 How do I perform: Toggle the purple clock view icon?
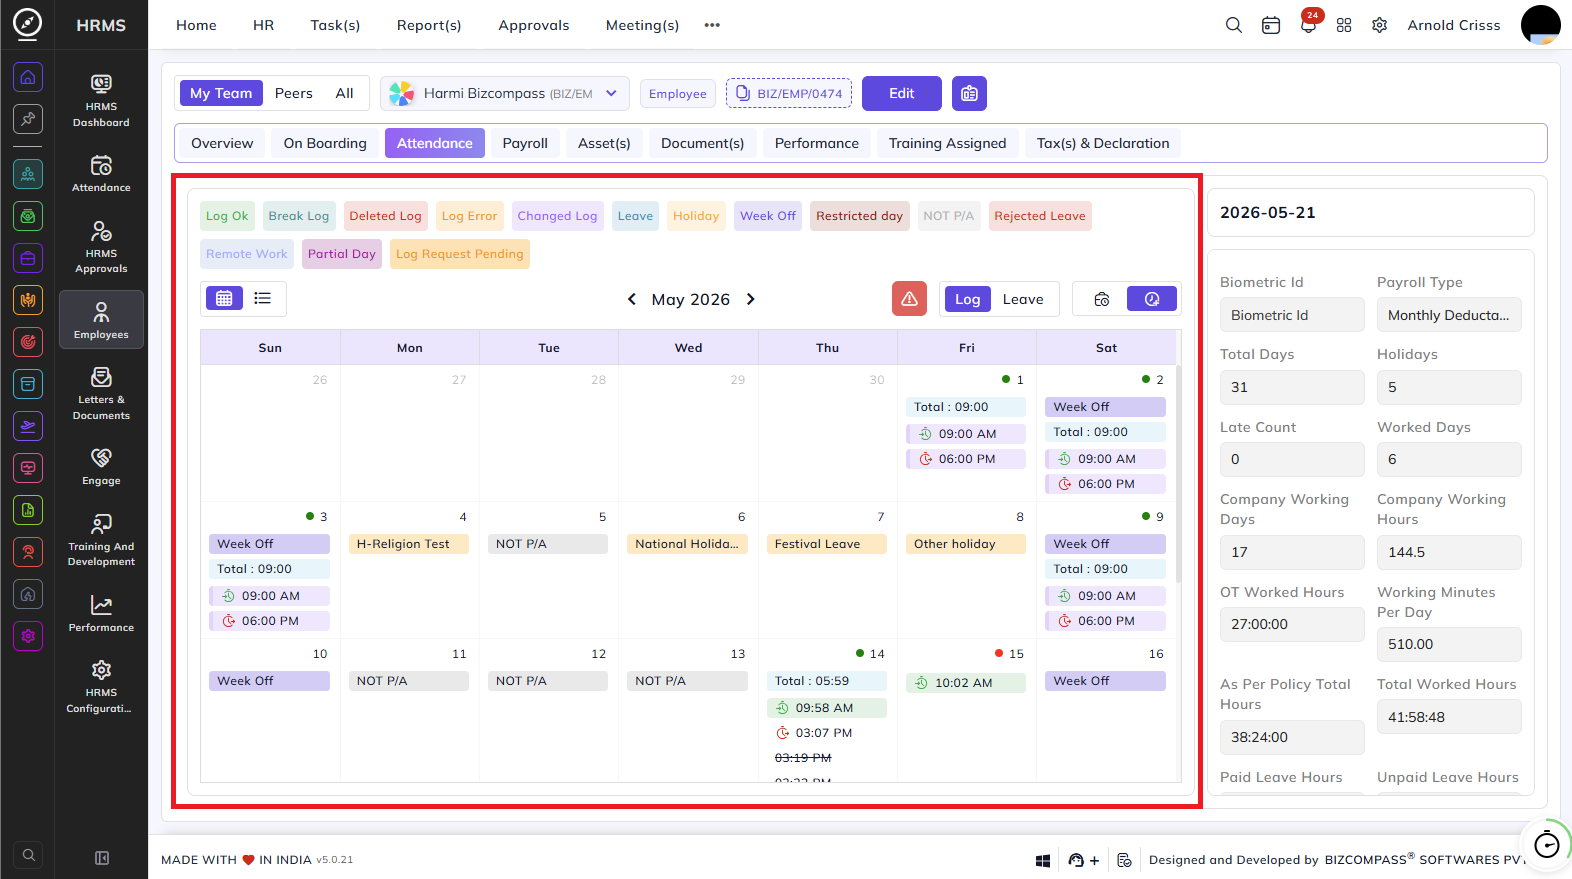1152,299
